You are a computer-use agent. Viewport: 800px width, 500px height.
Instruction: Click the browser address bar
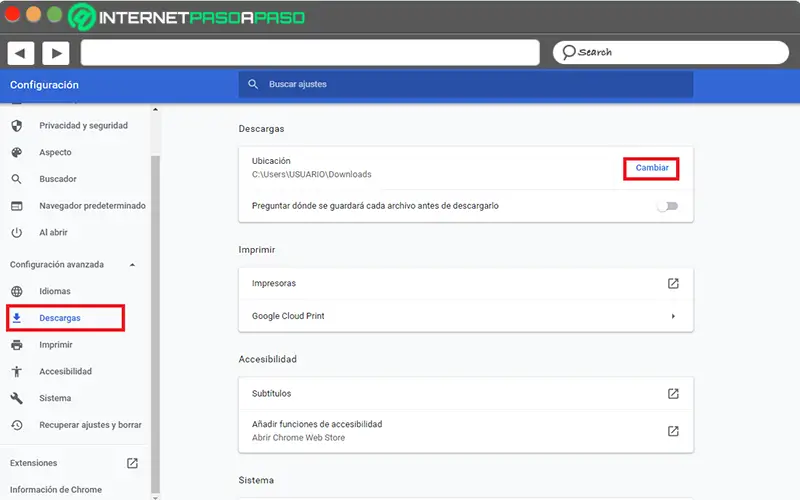pos(310,53)
